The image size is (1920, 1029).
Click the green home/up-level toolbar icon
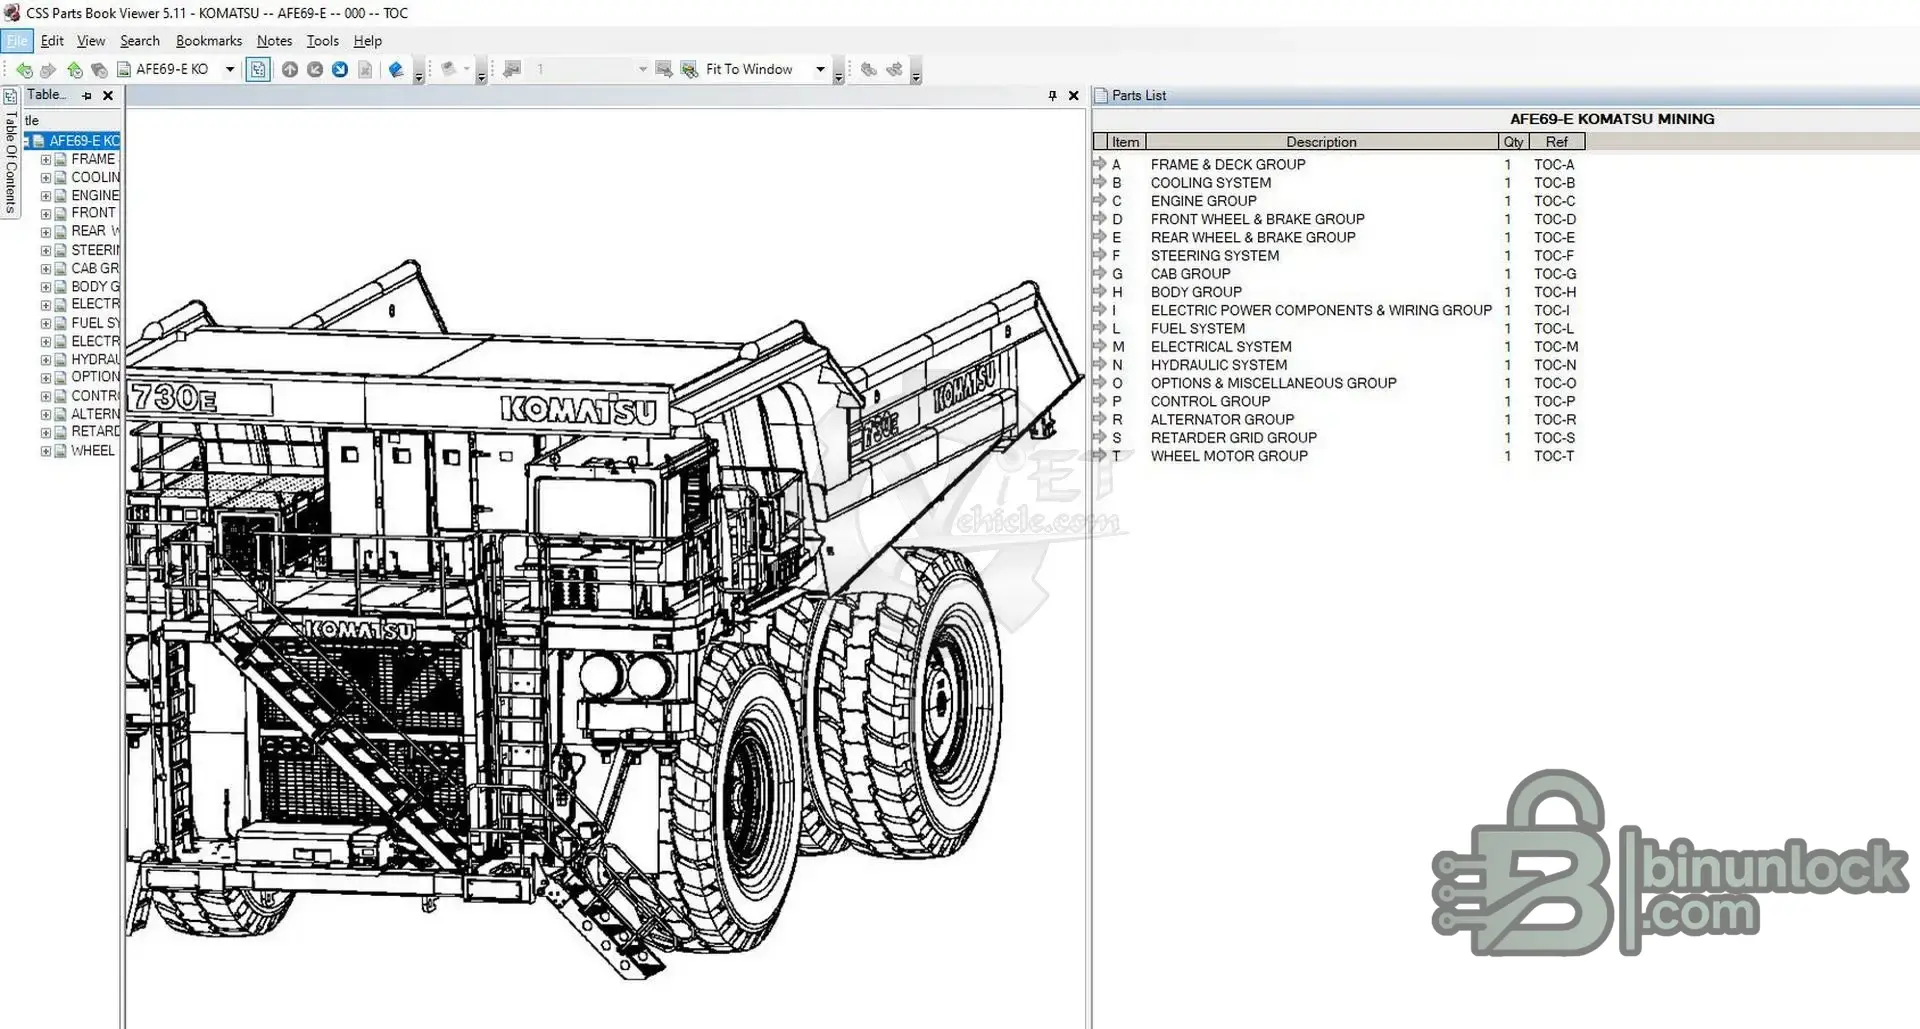pyautogui.click(x=75, y=70)
